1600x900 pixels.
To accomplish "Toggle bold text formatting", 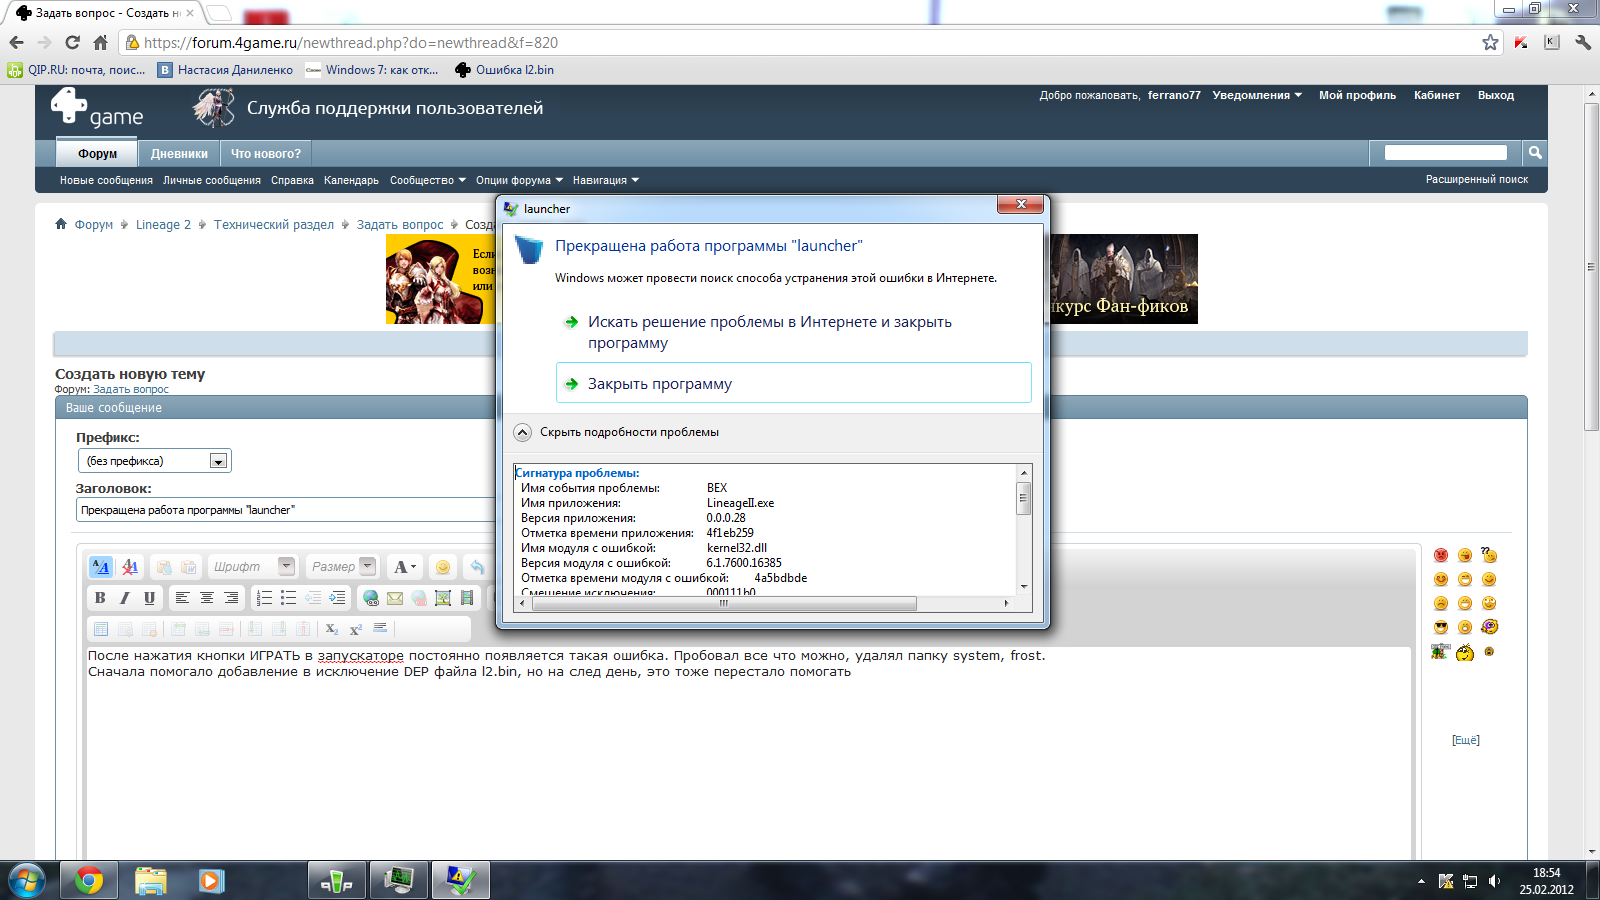I will point(100,598).
